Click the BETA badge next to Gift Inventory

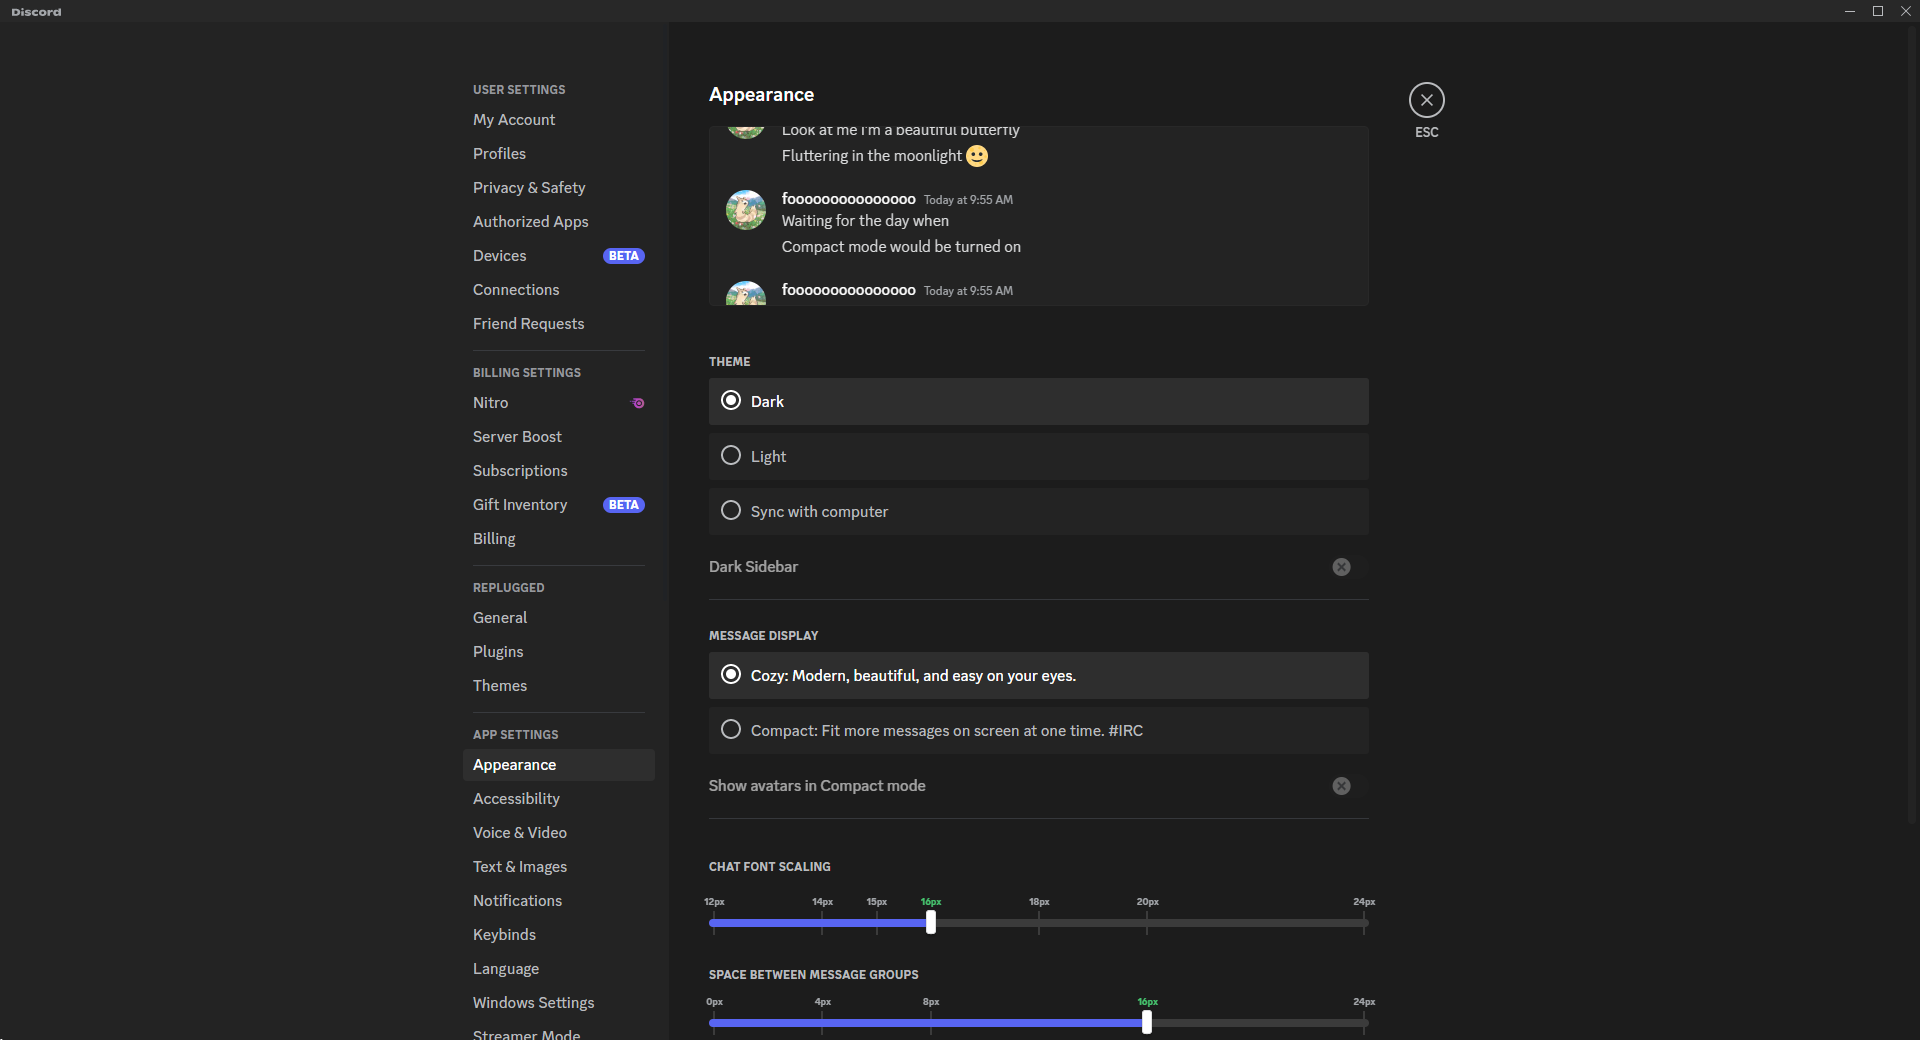(x=624, y=505)
